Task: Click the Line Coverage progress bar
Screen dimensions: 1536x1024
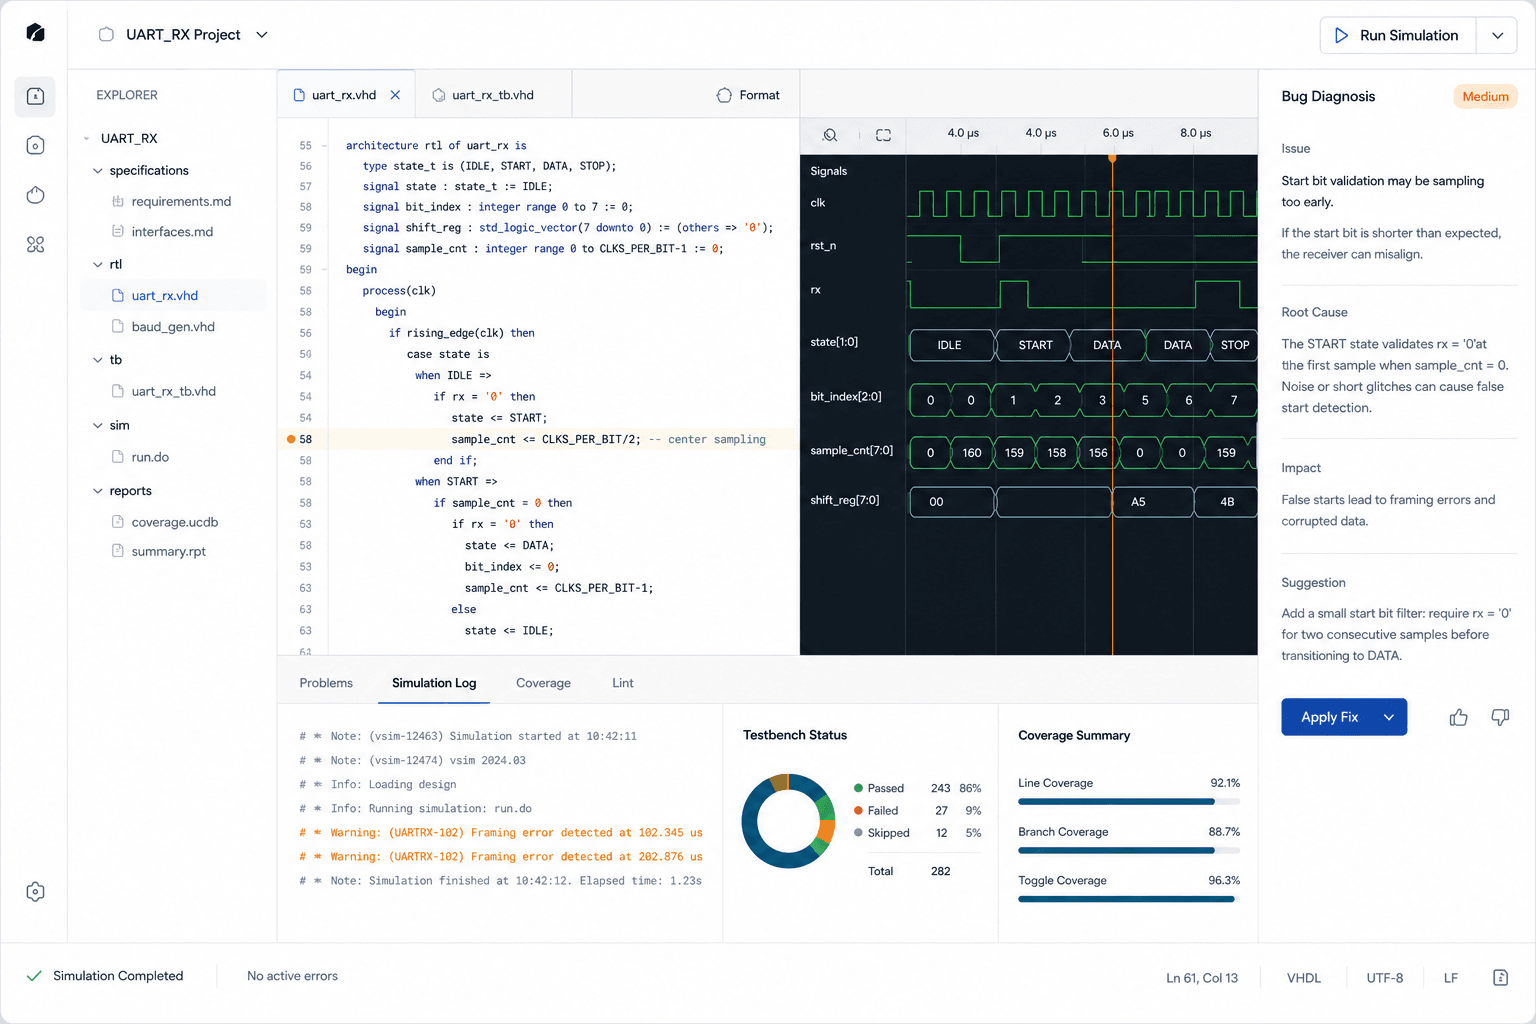Action: pyautogui.click(x=1129, y=802)
